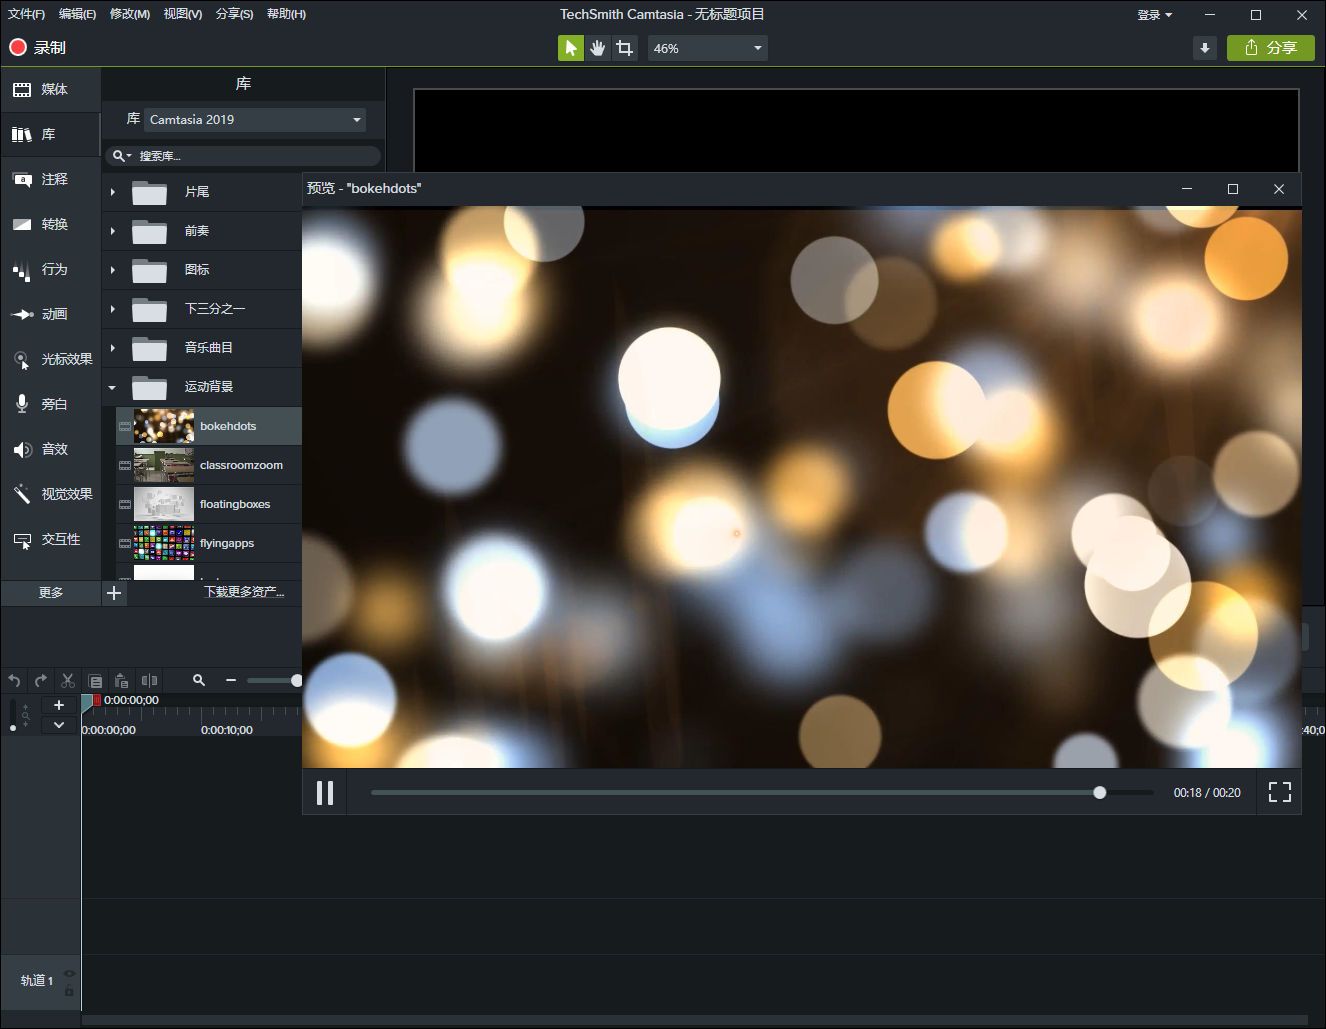Viewport: 1326px width, 1029px height.
Task: Expand the 前奏 folder
Action: coord(112,231)
